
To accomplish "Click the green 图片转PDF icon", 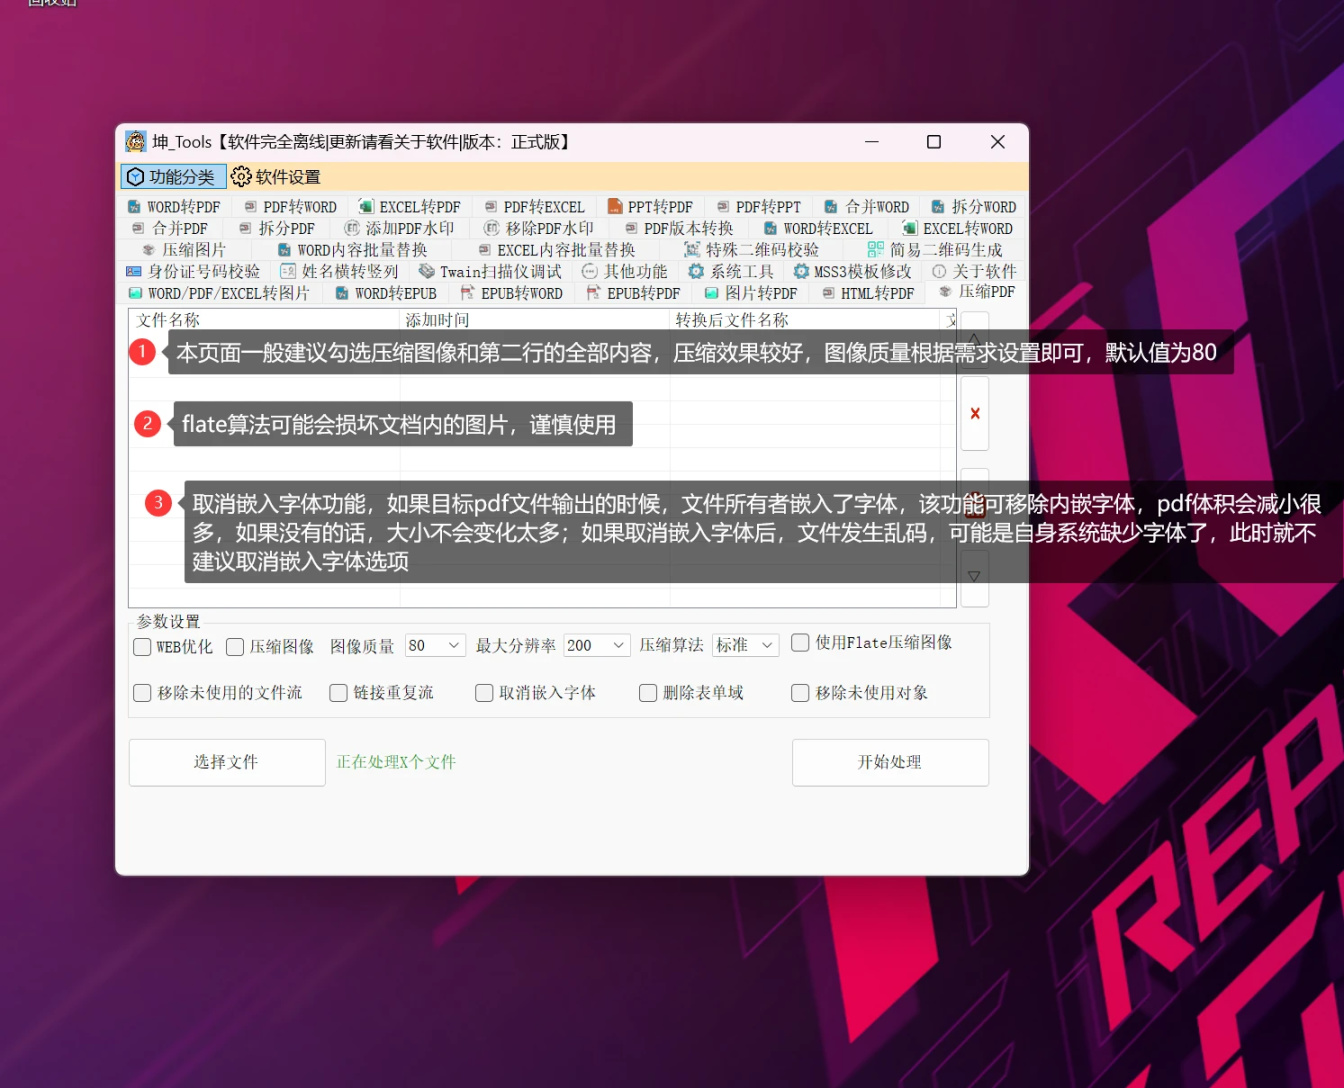I will click(x=711, y=293).
